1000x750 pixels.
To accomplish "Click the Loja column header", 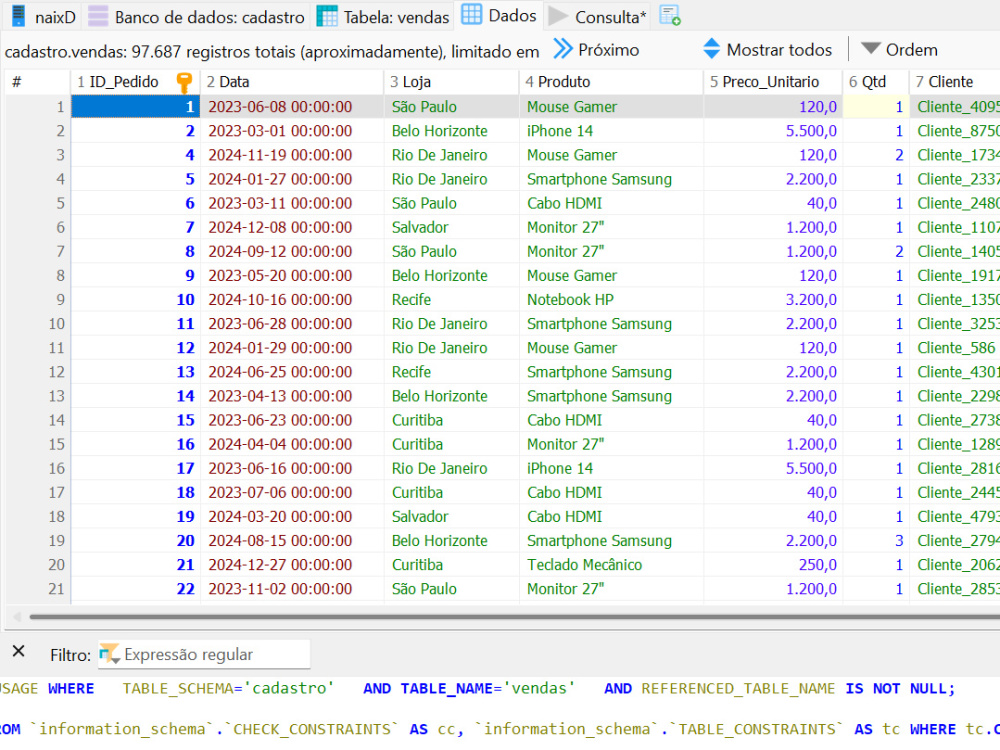I will (451, 82).
